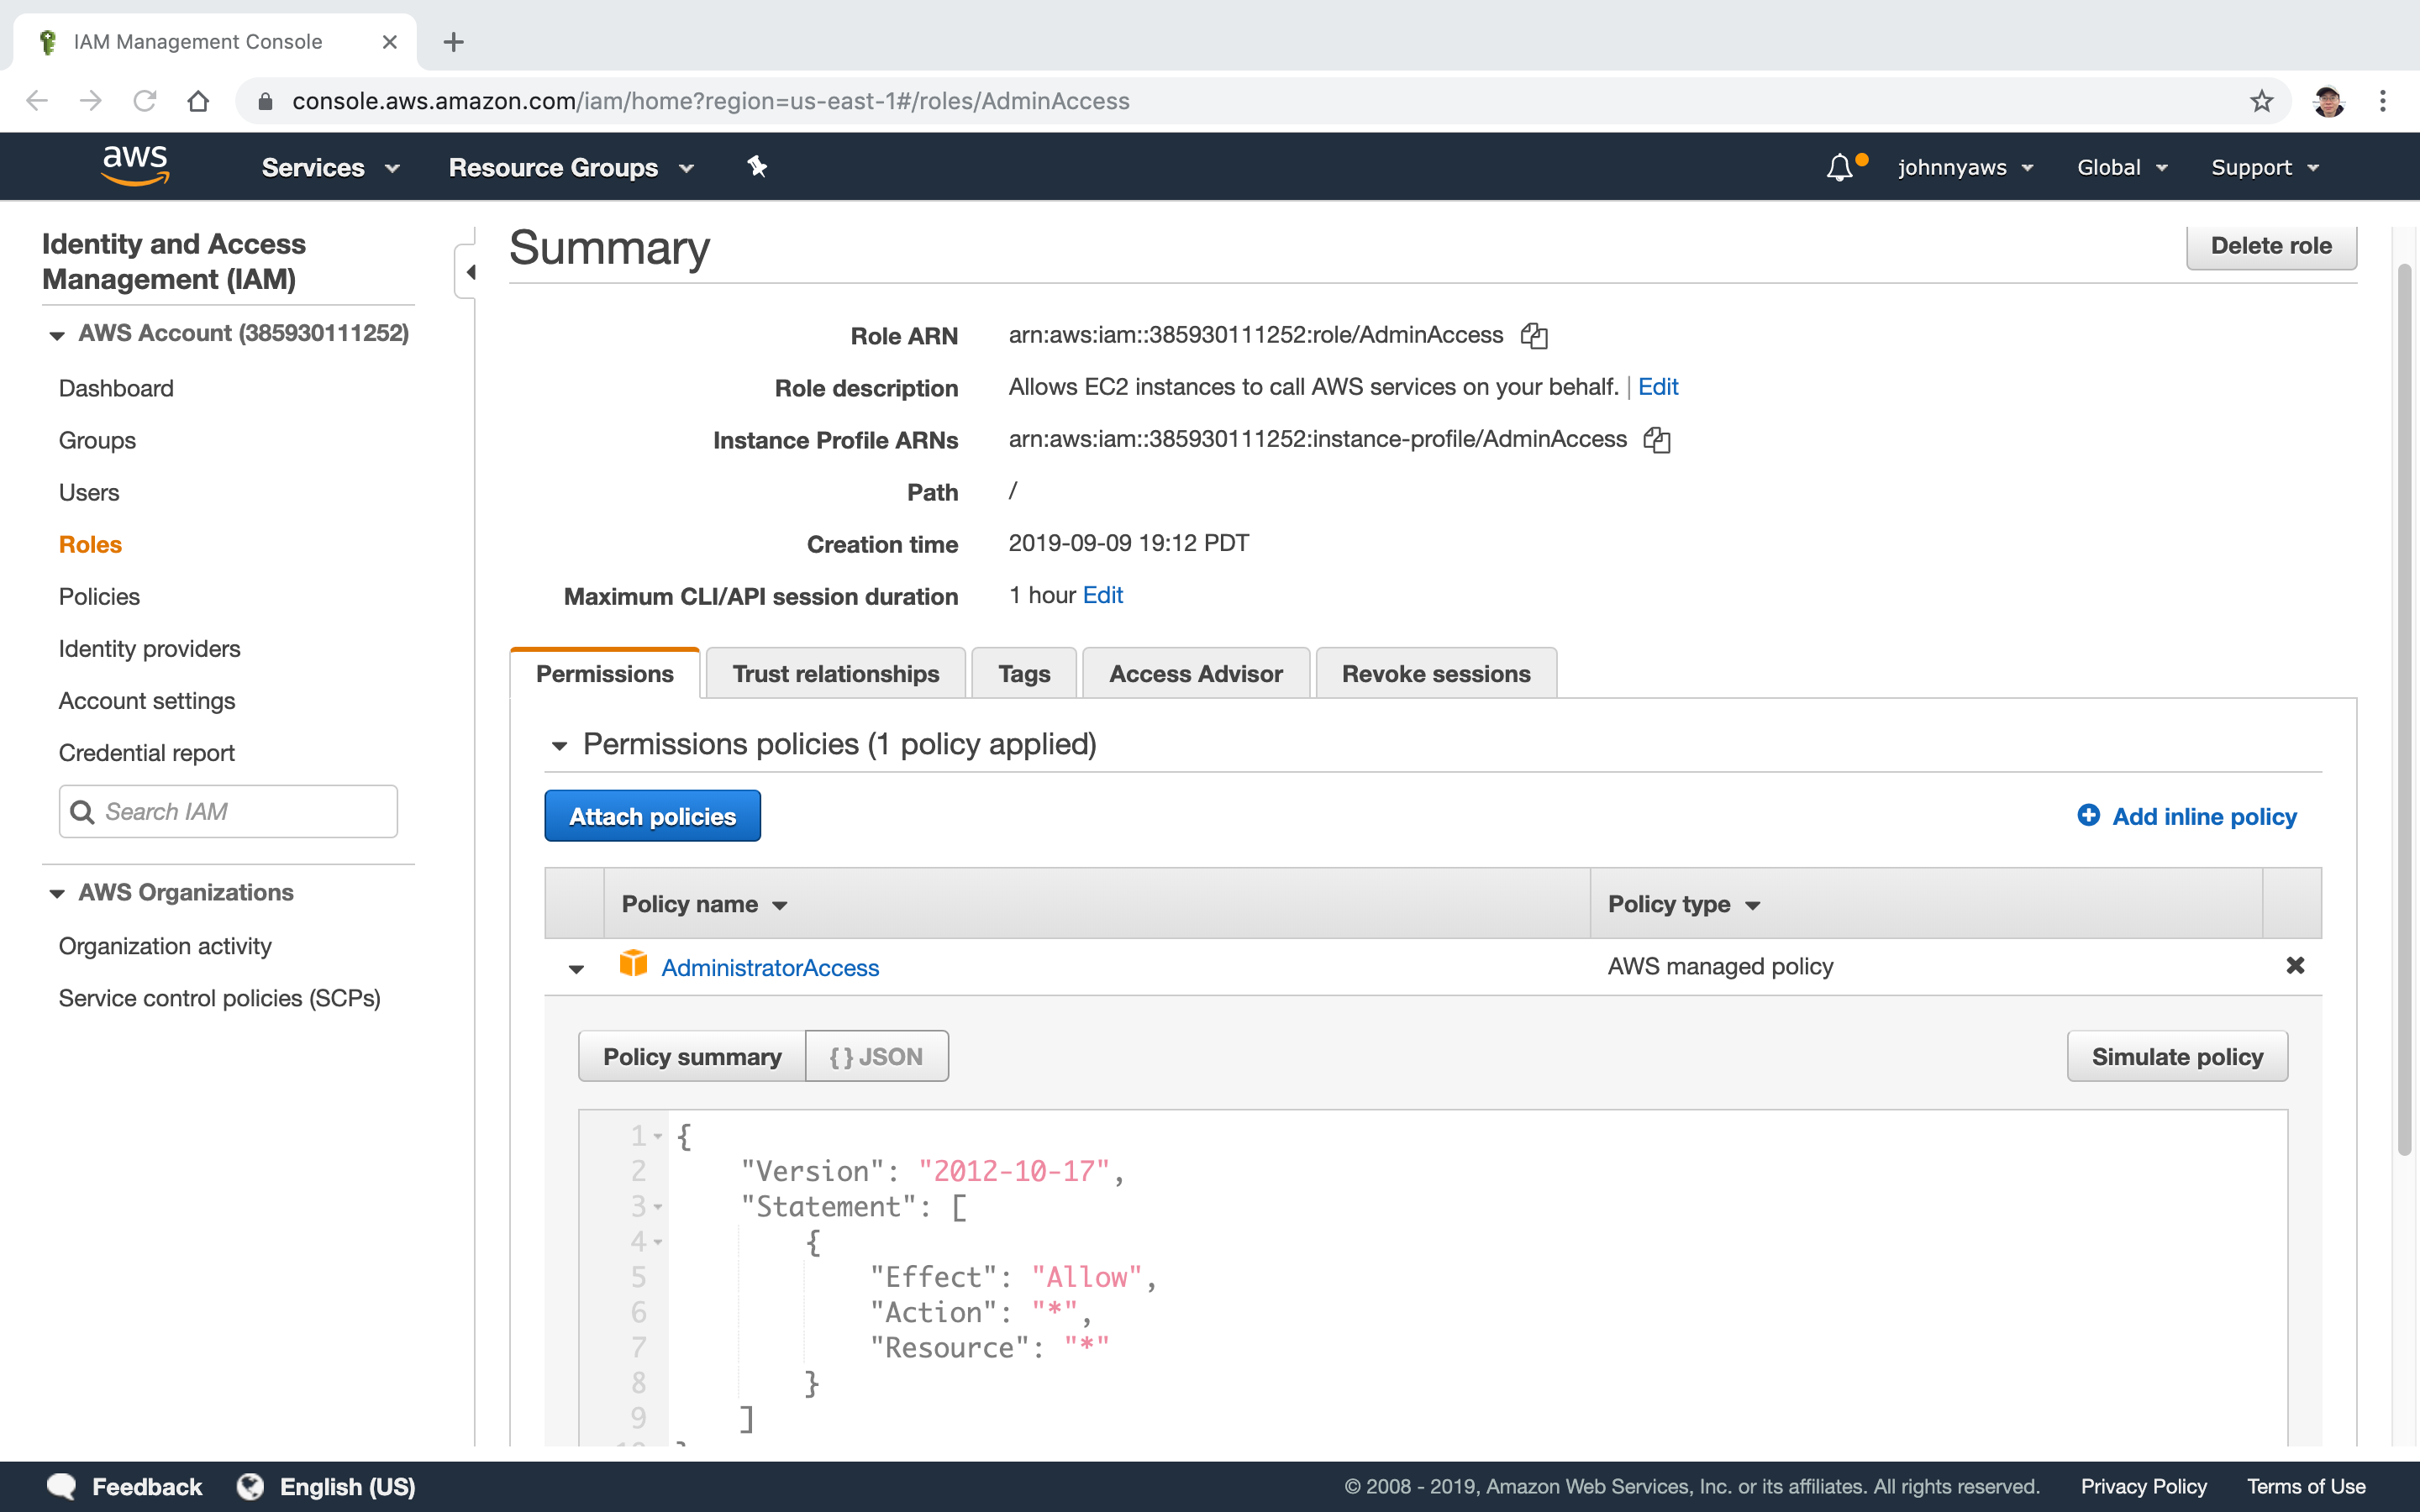Image resolution: width=2420 pixels, height=1512 pixels.
Task: Open Service control policies (SCPs)
Action: [219, 998]
